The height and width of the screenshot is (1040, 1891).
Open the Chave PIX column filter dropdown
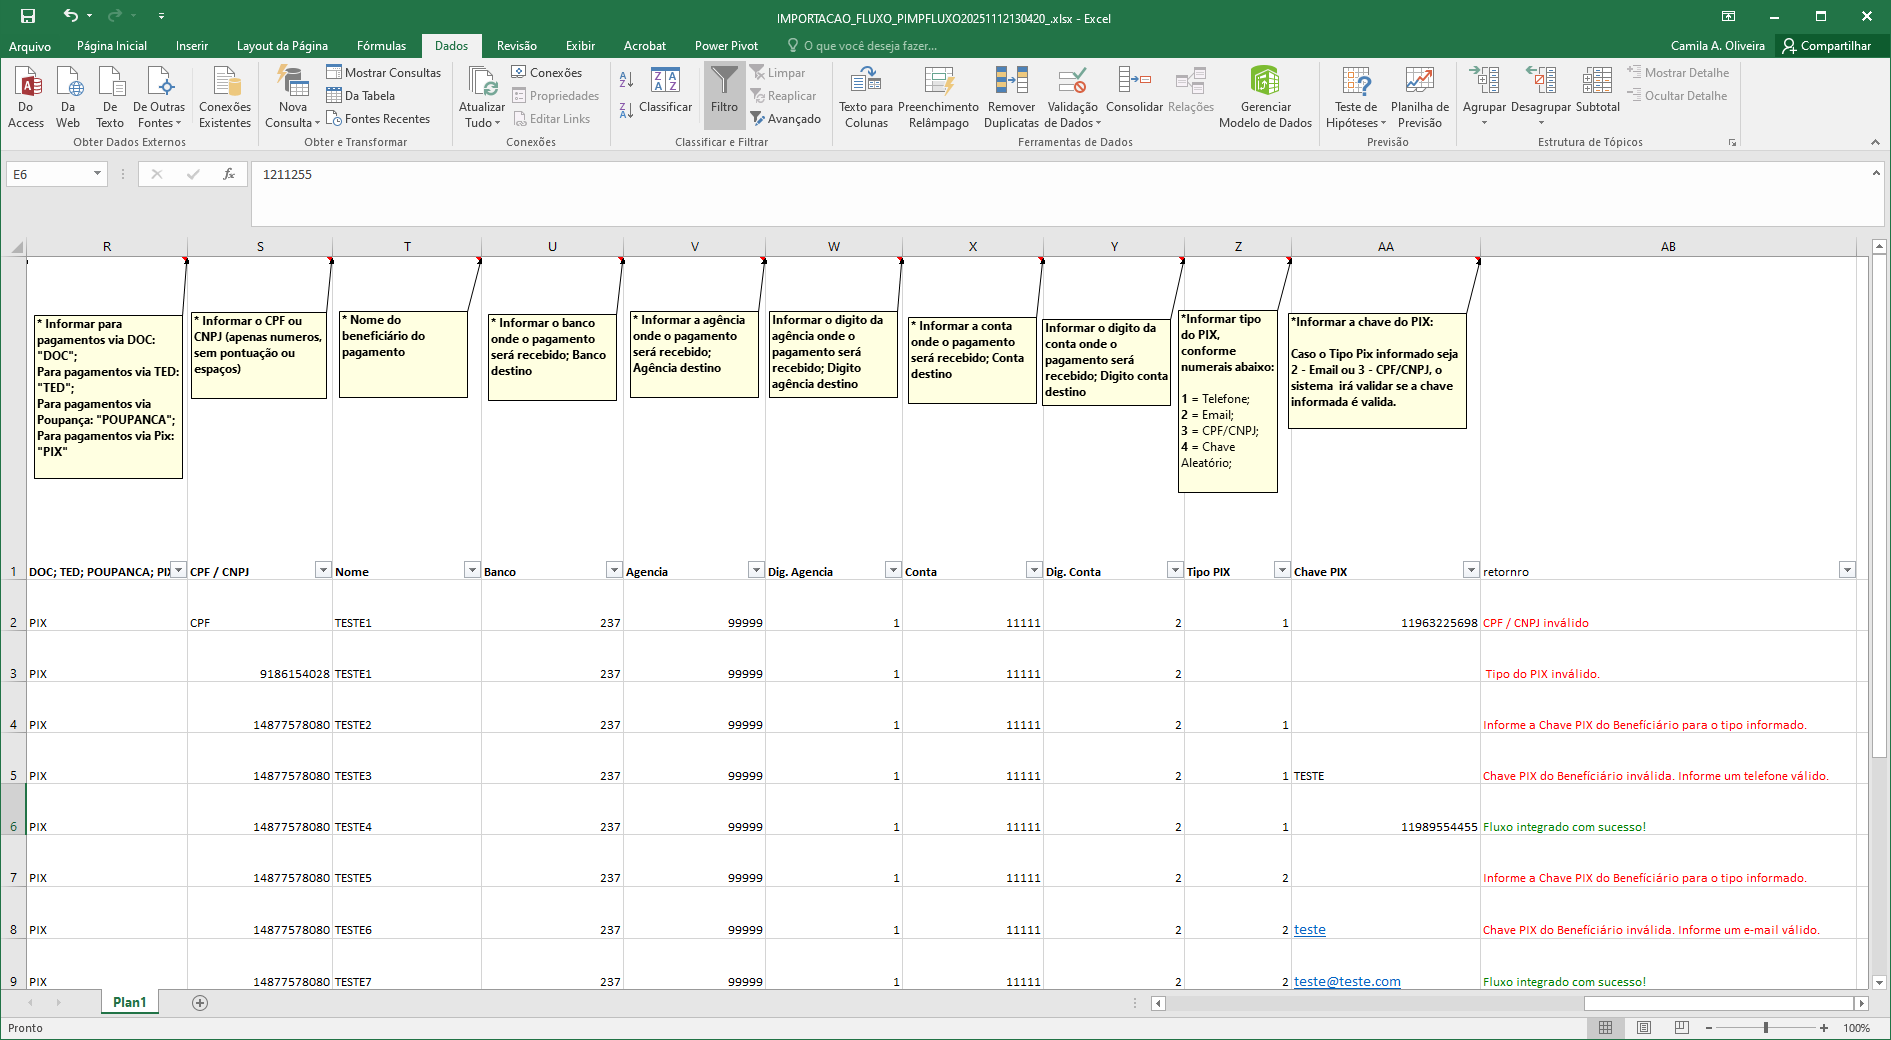coord(1471,570)
